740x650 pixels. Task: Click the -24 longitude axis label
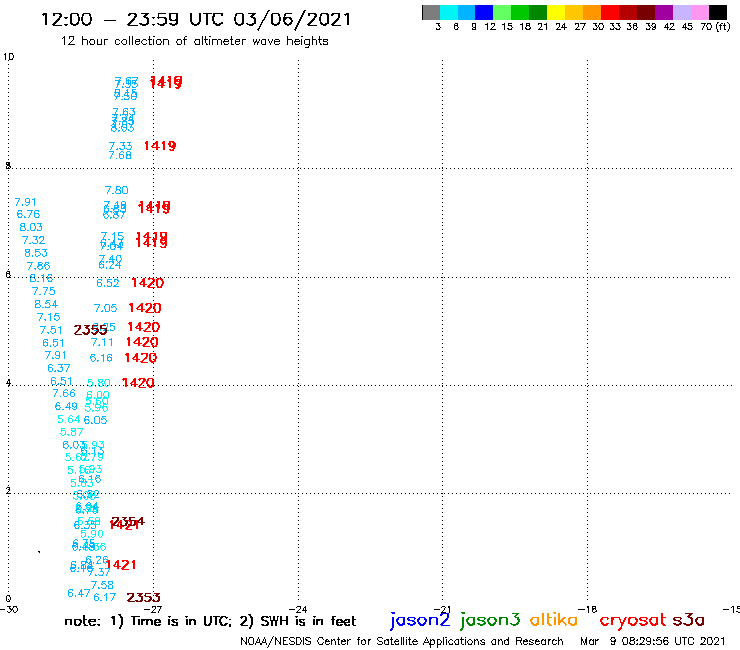click(x=298, y=609)
